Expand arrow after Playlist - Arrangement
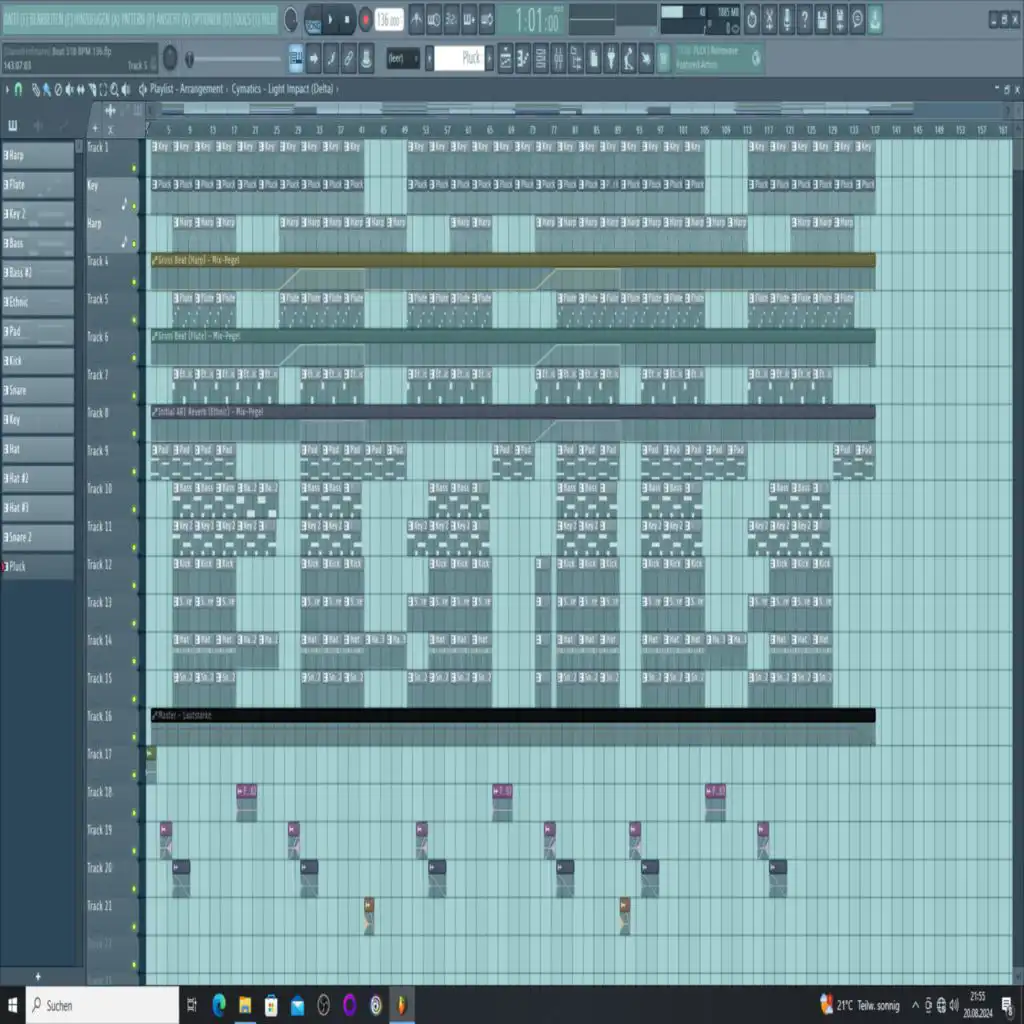 [227, 89]
